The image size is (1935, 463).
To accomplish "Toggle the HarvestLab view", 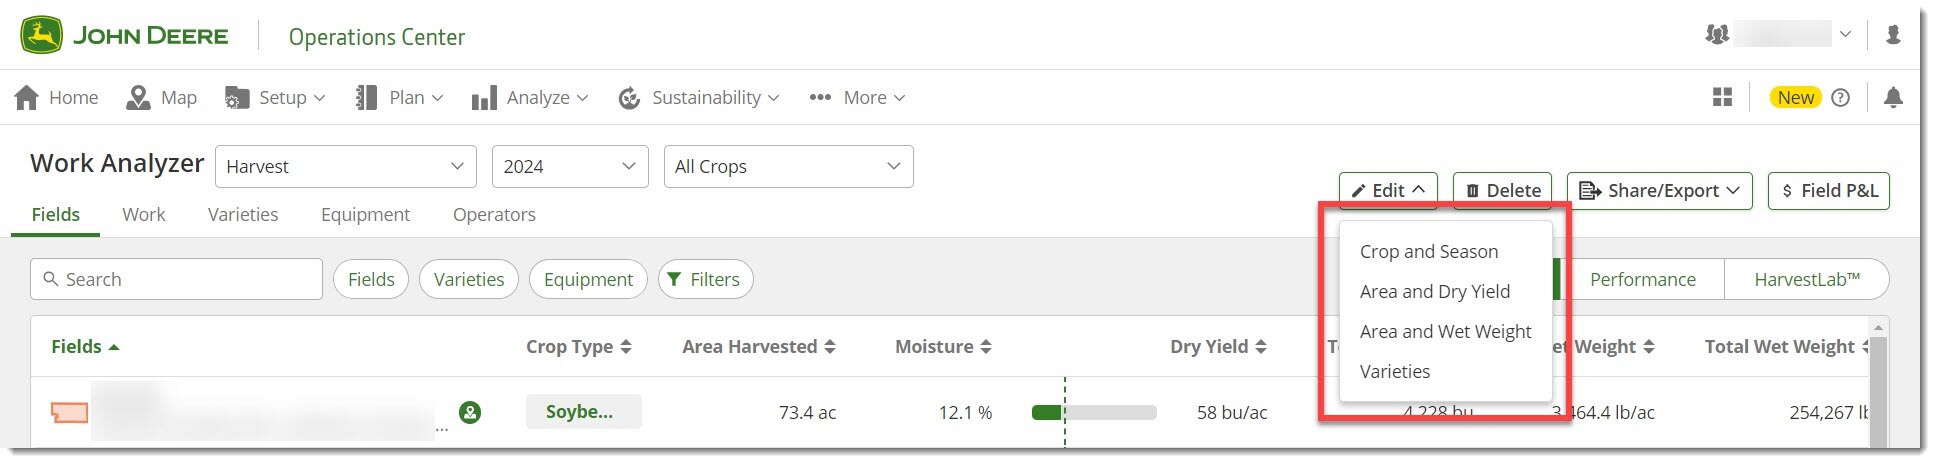I will [x=1806, y=279].
